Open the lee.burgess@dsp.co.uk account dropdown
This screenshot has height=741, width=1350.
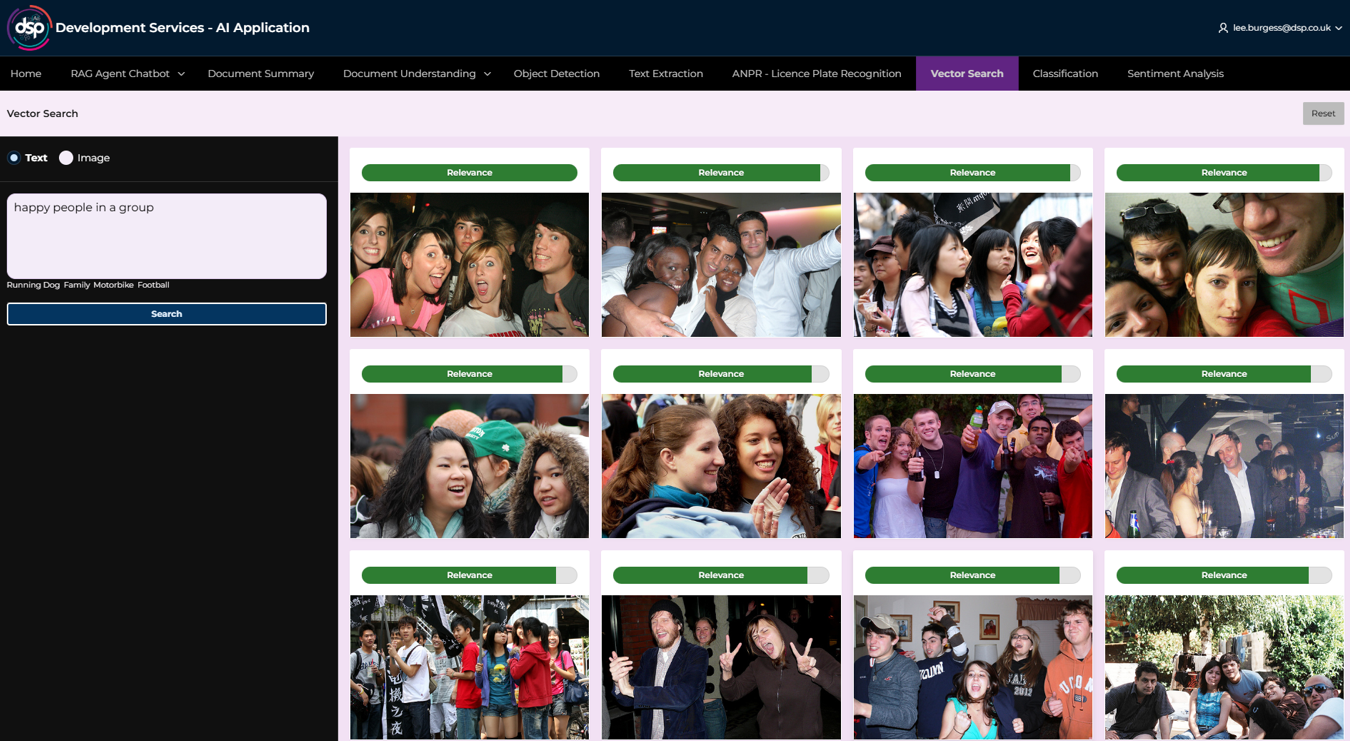point(1286,28)
